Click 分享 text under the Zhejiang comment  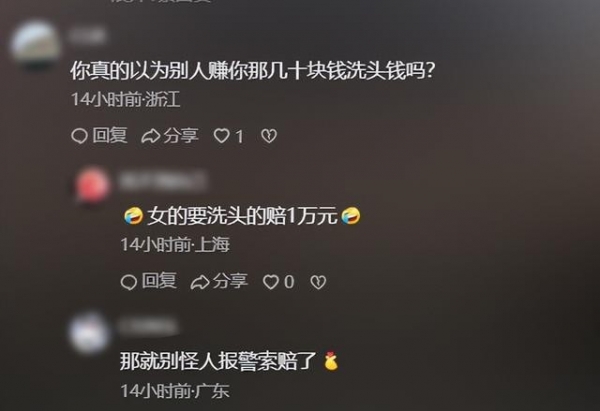click(x=181, y=135)
